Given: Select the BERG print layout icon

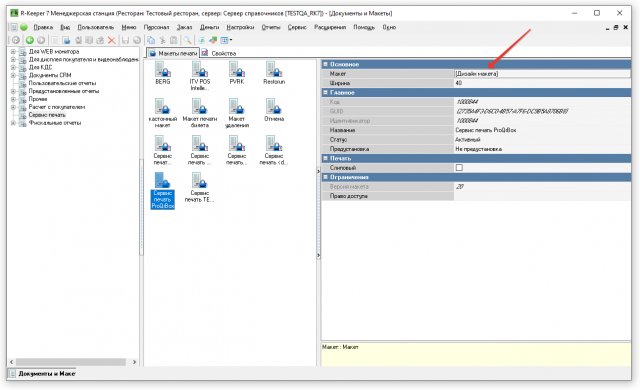Looking at the screenshot, I should coord(162,73).
